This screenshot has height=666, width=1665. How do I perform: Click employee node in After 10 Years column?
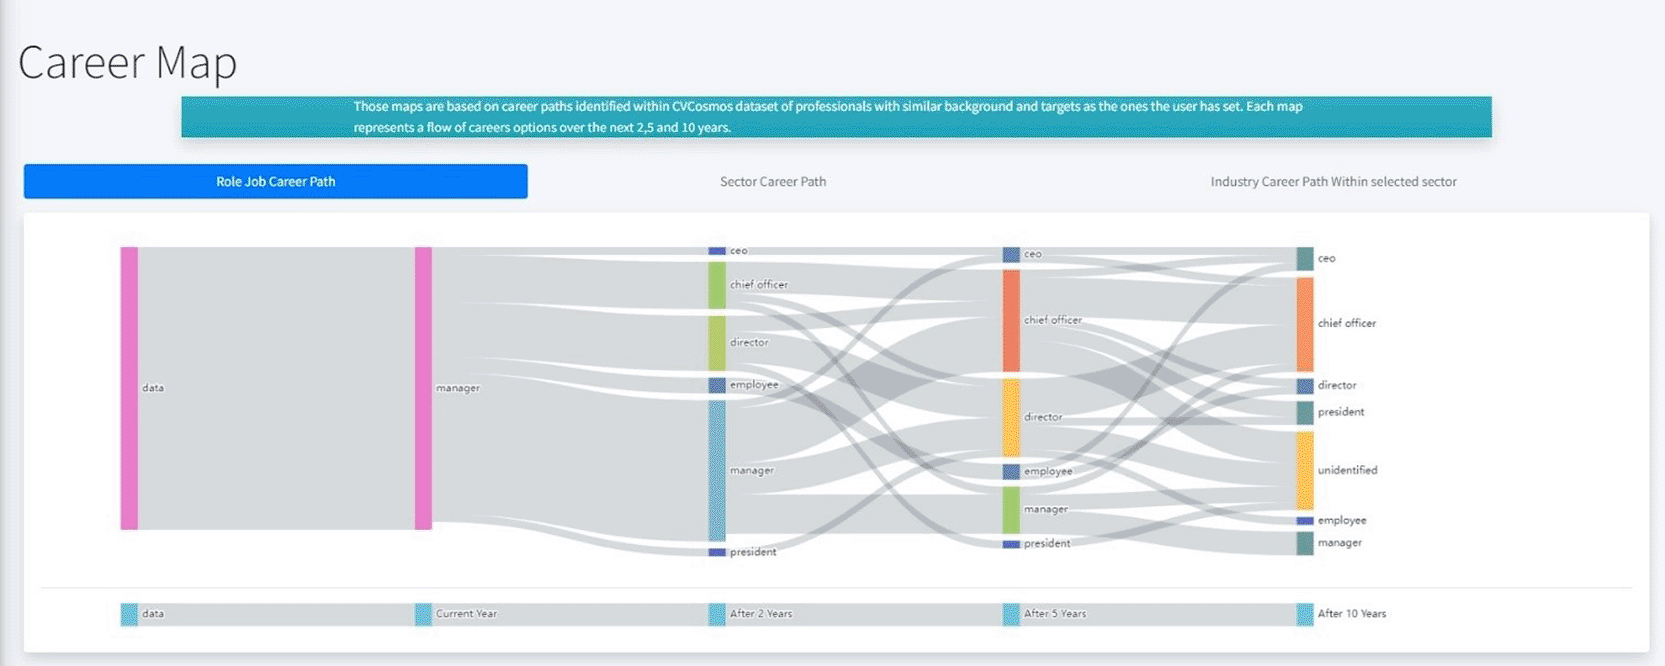coord(1305,521)
